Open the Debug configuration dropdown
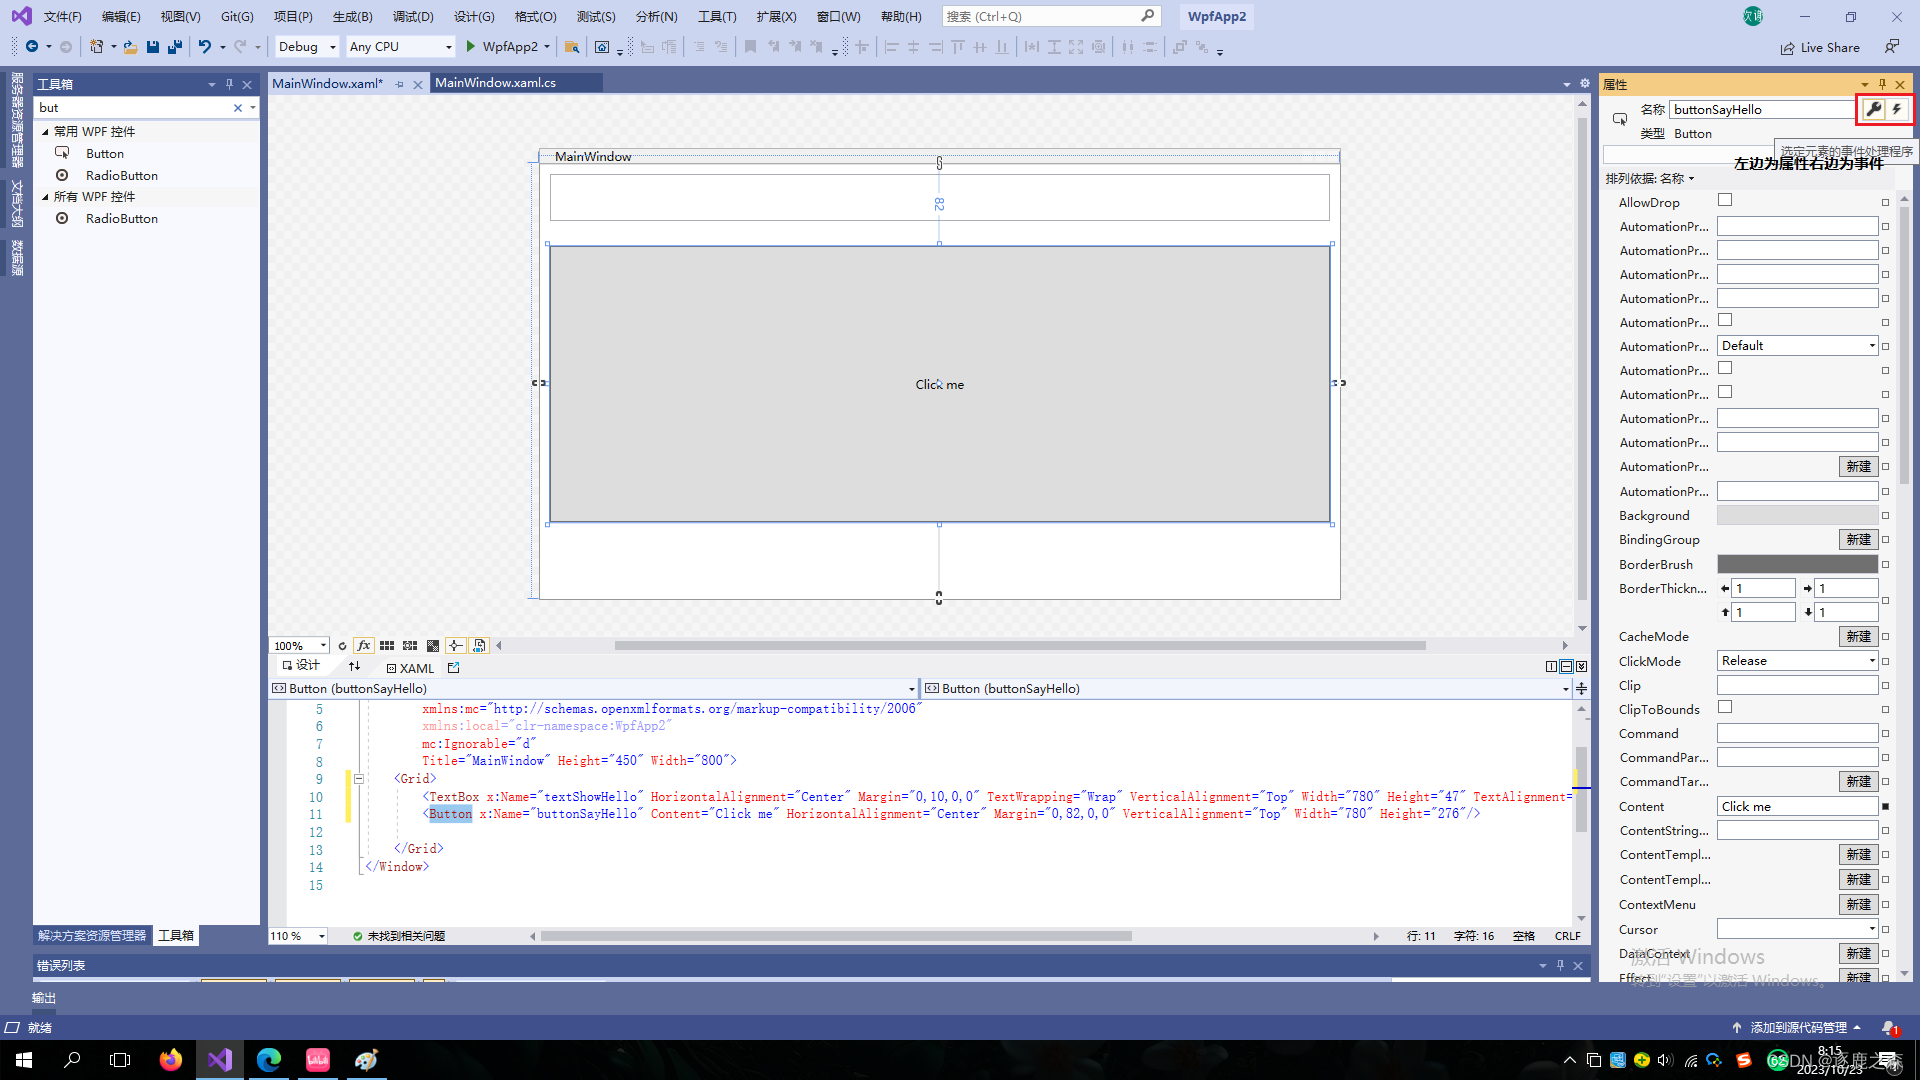Screen dimensions: 1920x1080 [x=307, y=46]
